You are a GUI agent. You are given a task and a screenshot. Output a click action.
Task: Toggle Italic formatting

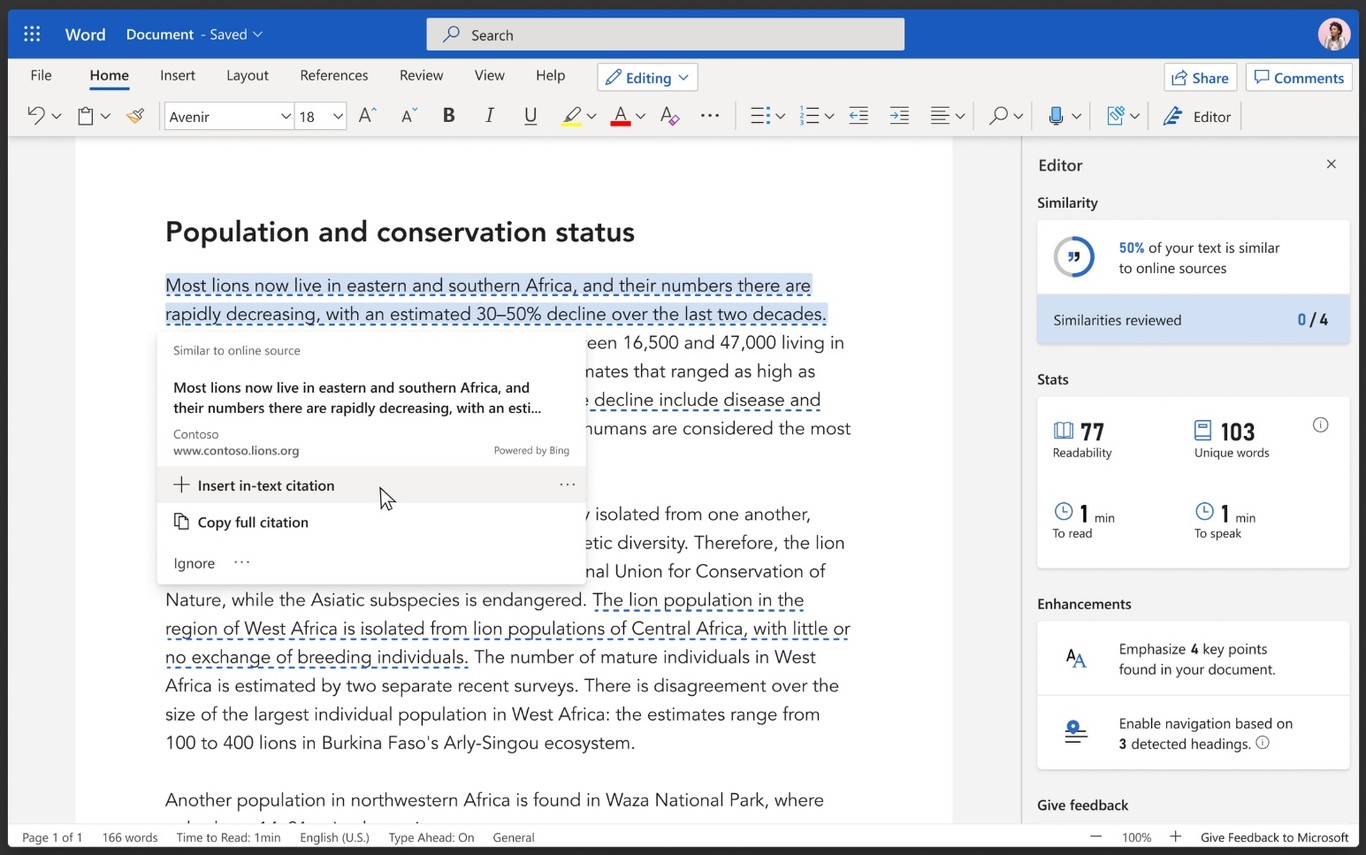point(489,116)
